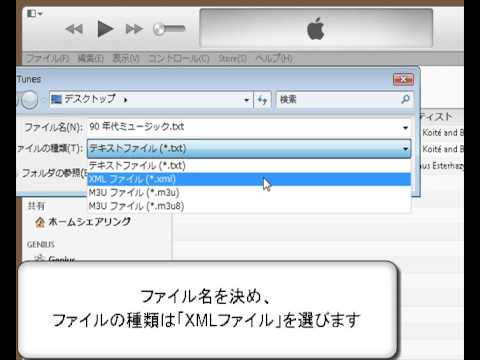Open the 編集(E) menu
The height and width of the screenshot is (360, 480).
coord(90,59)
